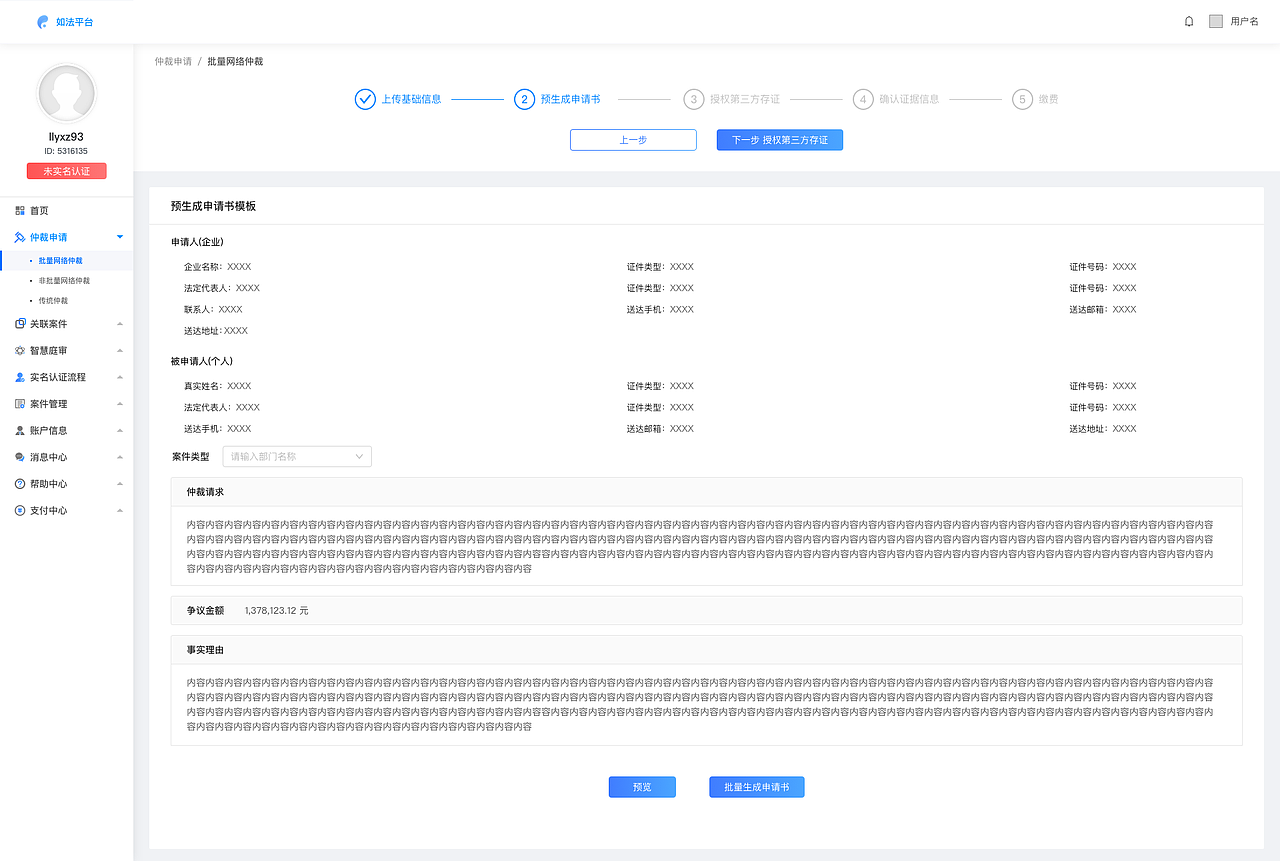1280x861 pixels.
Task: Click the 支付中心 icon
Action: click(x=20, y=510)
